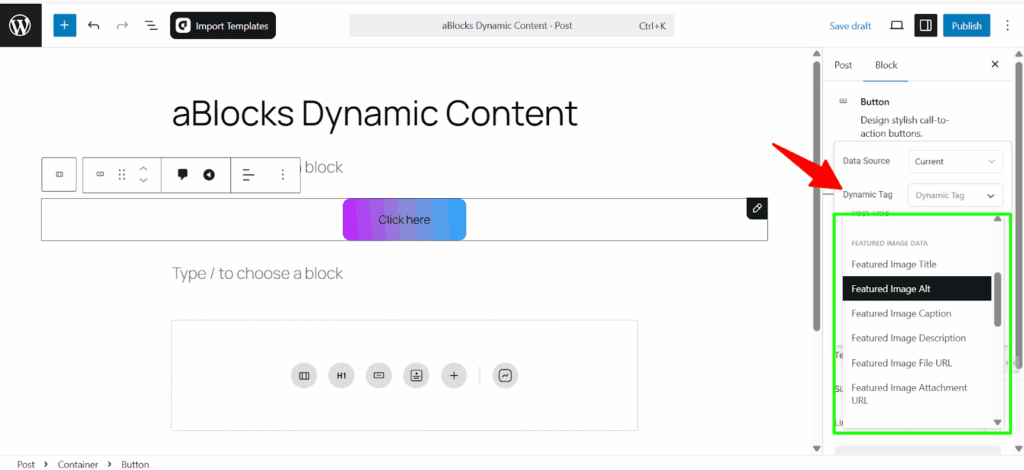The image size is (1024, 470).
Task: Open the document overview list icon
Action: [x=151, y=25]
